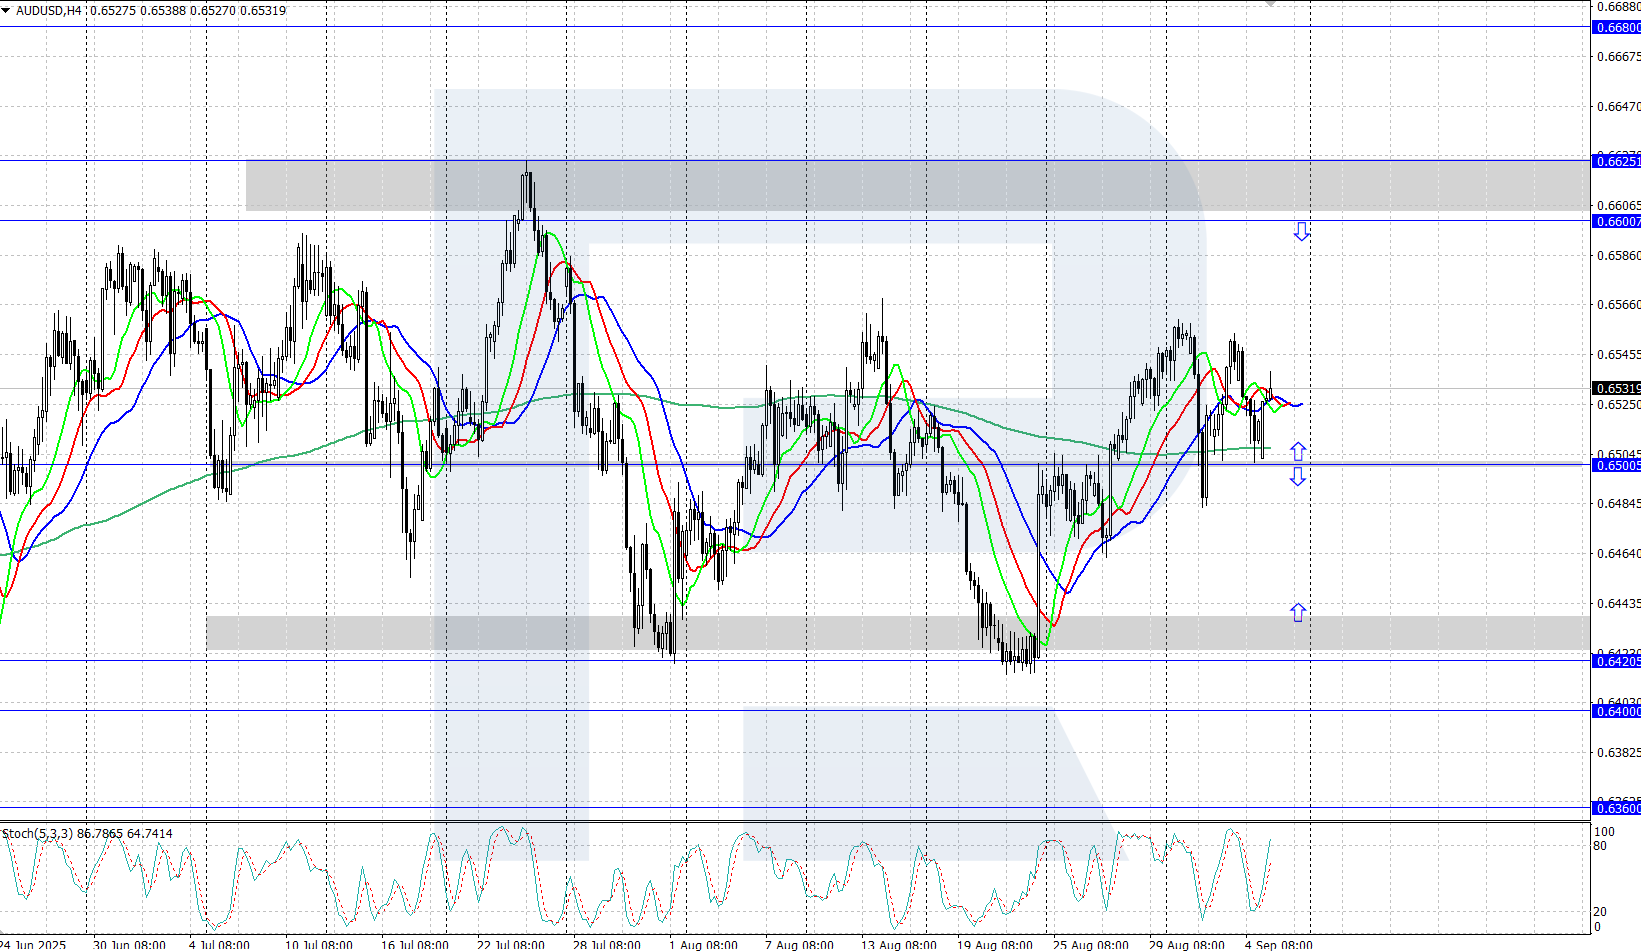Click the 1 Aug 08:00 date on time axis
The image size is (1641, 952).
pyautogui.click(x=703, y=944)
